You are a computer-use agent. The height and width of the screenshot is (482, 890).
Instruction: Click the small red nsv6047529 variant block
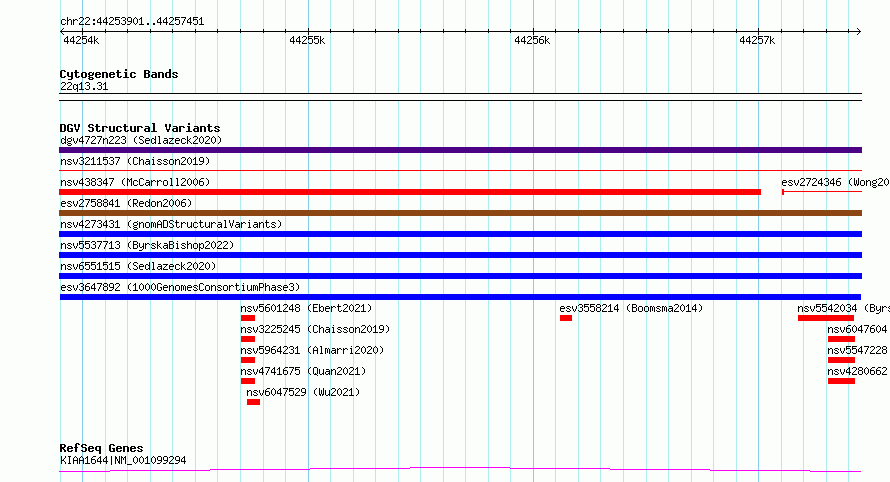[x=253, y=402]
